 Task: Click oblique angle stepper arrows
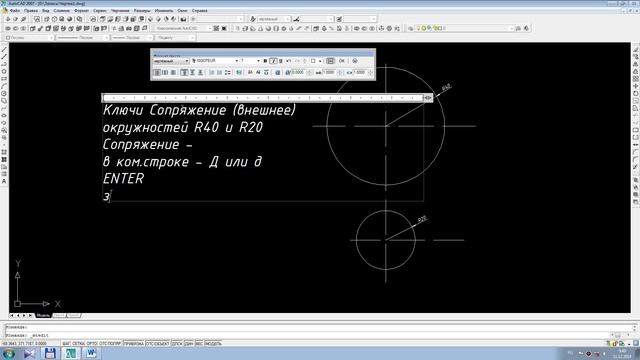click(x=309, y=72)
